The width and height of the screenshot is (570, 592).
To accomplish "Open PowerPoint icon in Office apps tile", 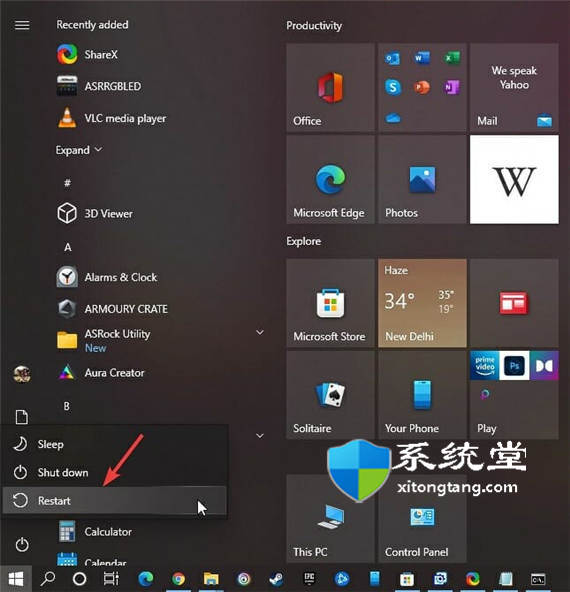I will click(422, 87).
